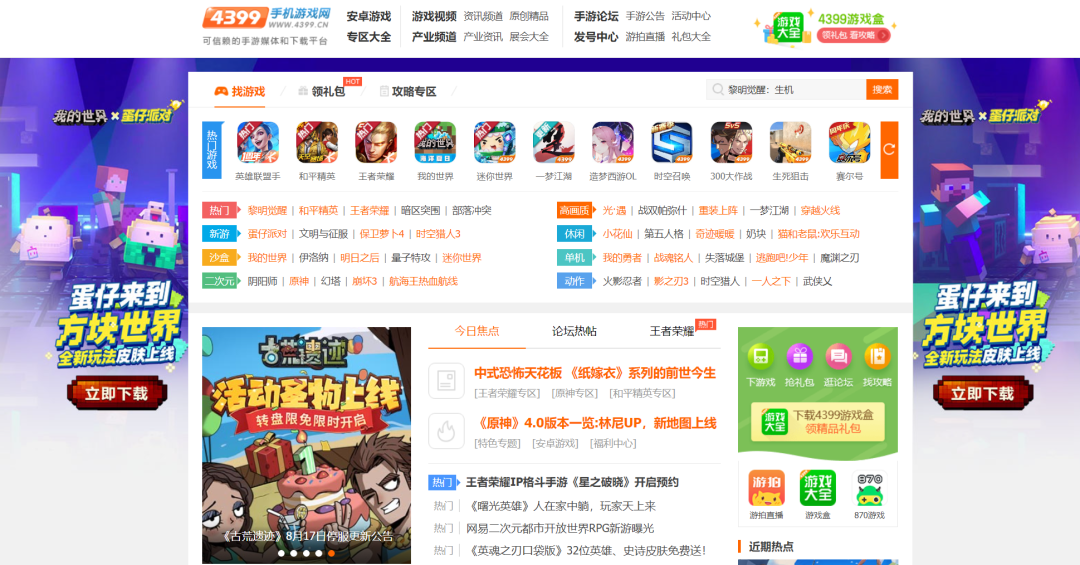Image resolution: width=1080 pixels, height=565 pixels.
Task: Open the 曙光英雄 news item
Action: [561, 506]
